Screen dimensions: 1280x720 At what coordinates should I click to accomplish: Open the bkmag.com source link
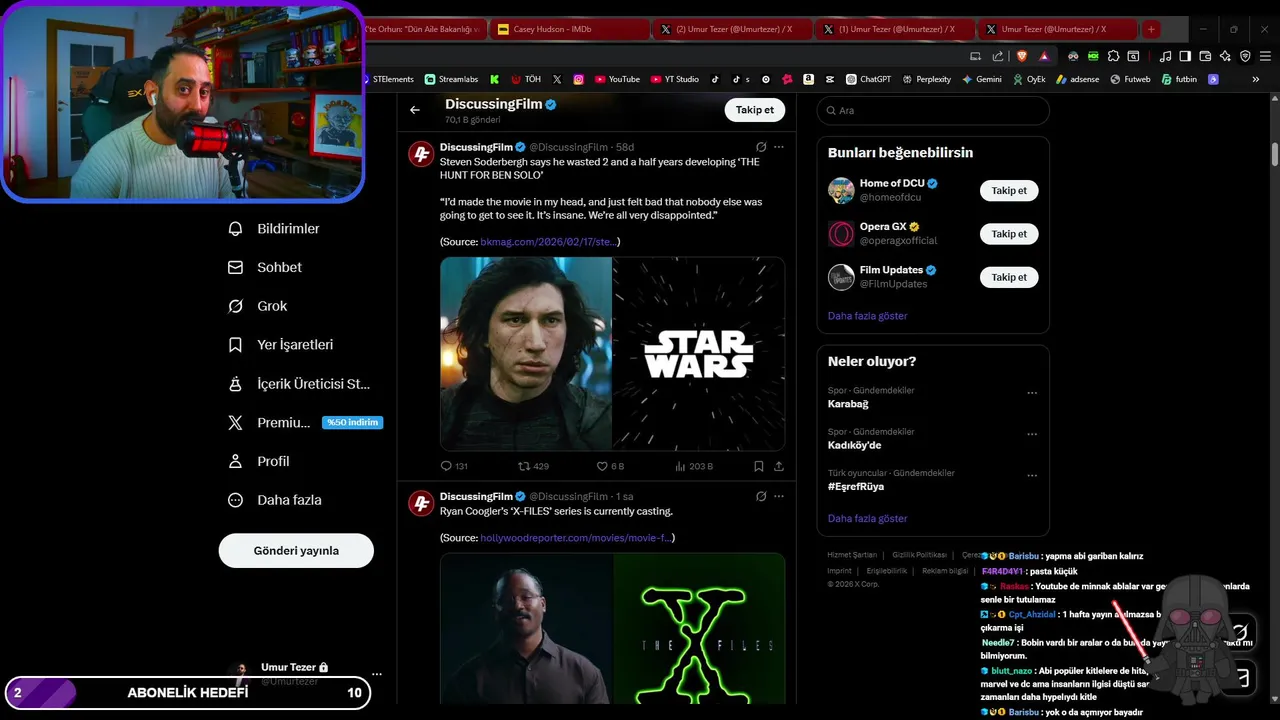tap(548, 242)
